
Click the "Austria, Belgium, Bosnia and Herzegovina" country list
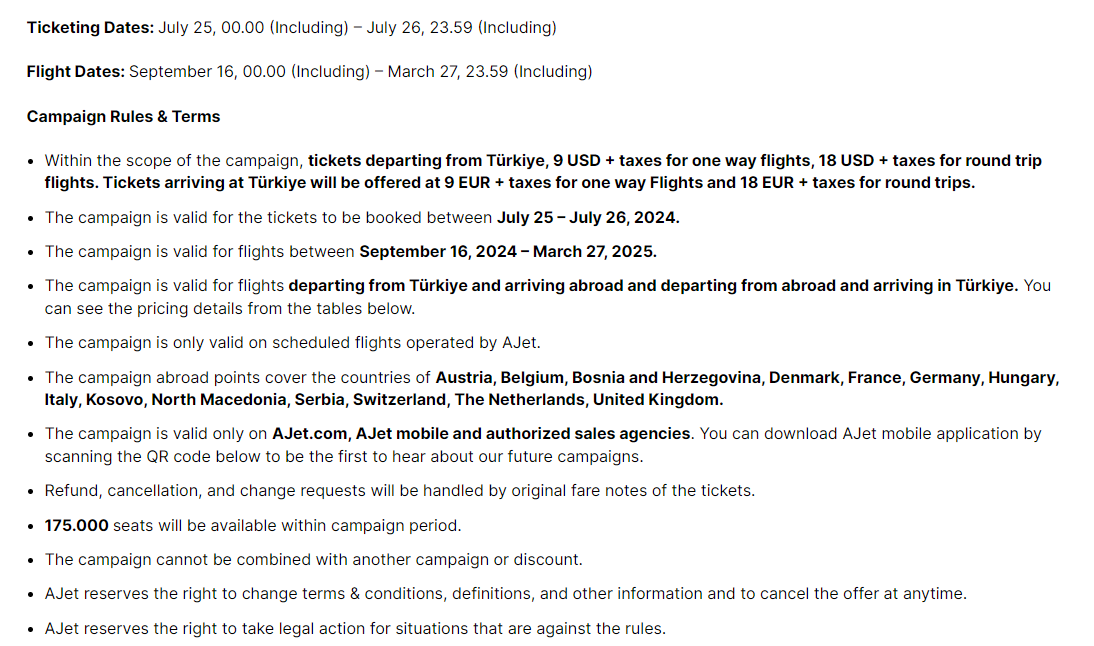tap(598, 377)
